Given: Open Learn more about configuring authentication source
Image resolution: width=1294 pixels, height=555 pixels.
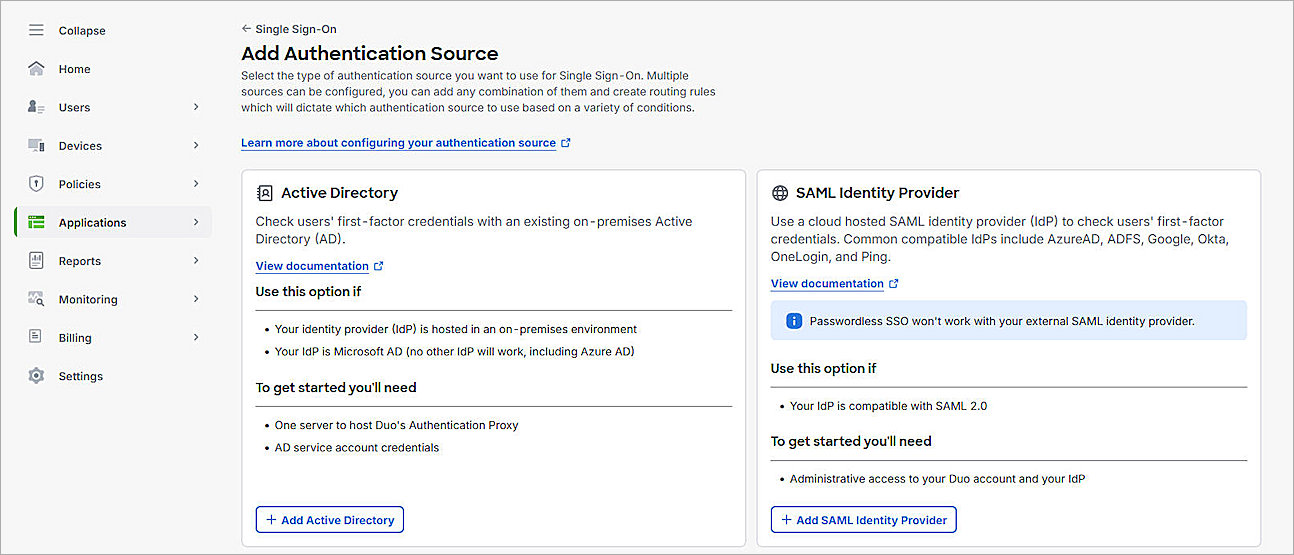Looking at the screenshot, I should pos(398,143).
